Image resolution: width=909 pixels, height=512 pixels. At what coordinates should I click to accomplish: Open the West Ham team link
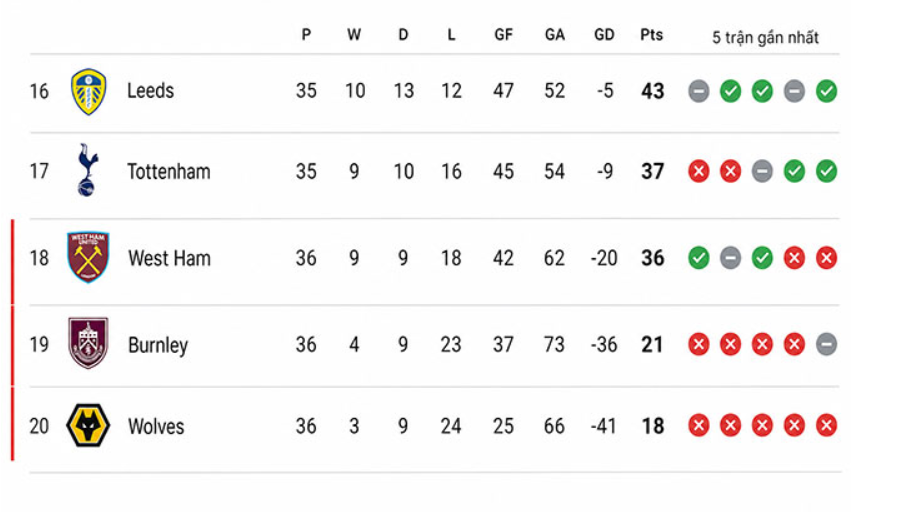click(169, 258)
